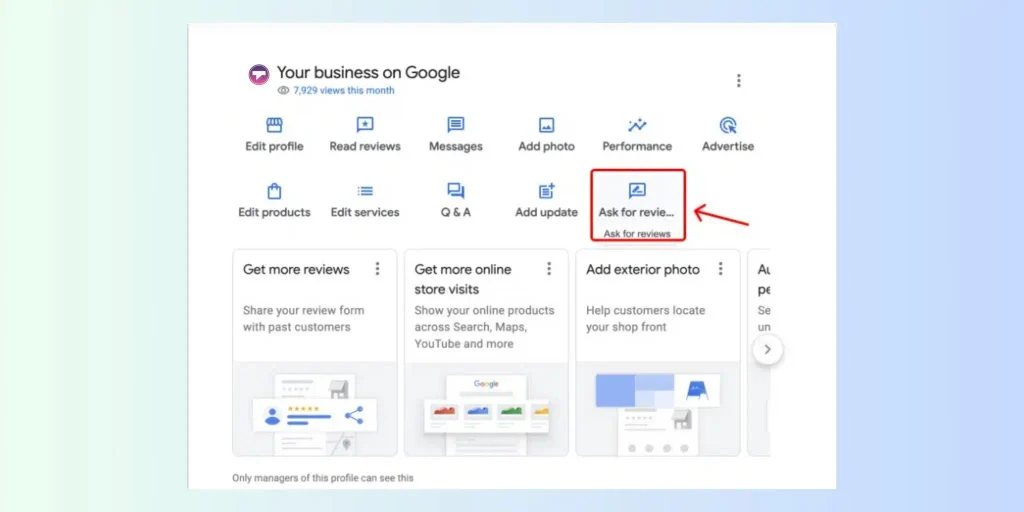Click the Get more online store visits title

[x=463, y=279]
